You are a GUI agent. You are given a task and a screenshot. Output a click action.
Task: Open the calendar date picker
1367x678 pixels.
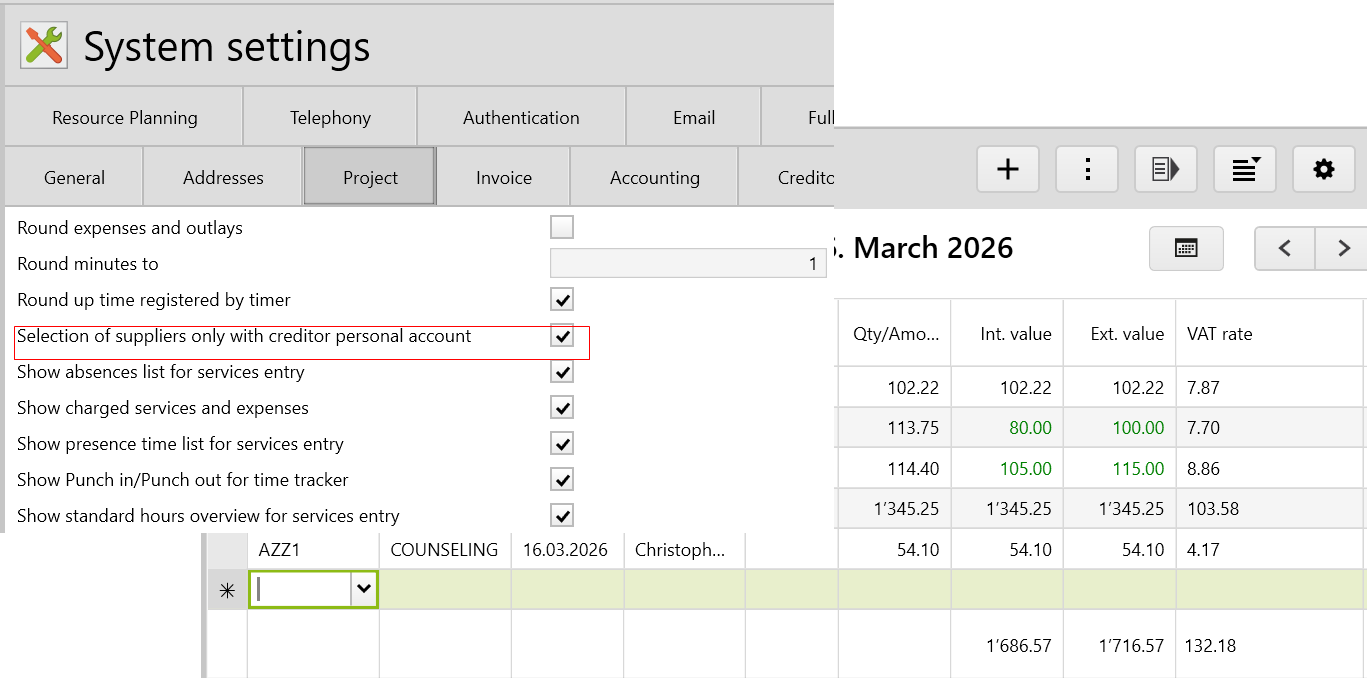(1186, 248)
